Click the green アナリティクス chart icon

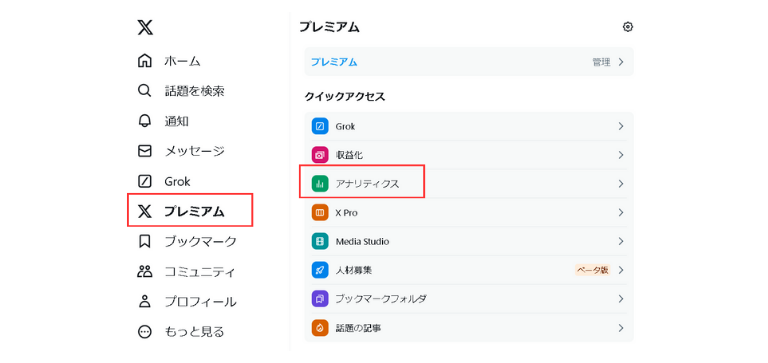point(320,184)
